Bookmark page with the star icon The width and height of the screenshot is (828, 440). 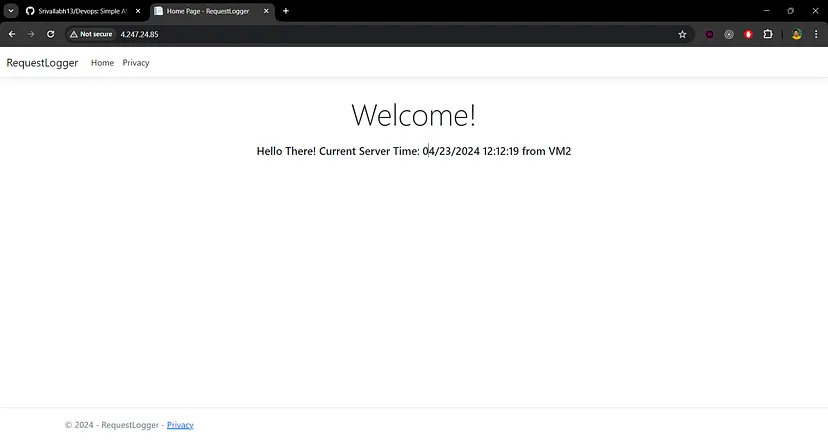click(682, 34)
